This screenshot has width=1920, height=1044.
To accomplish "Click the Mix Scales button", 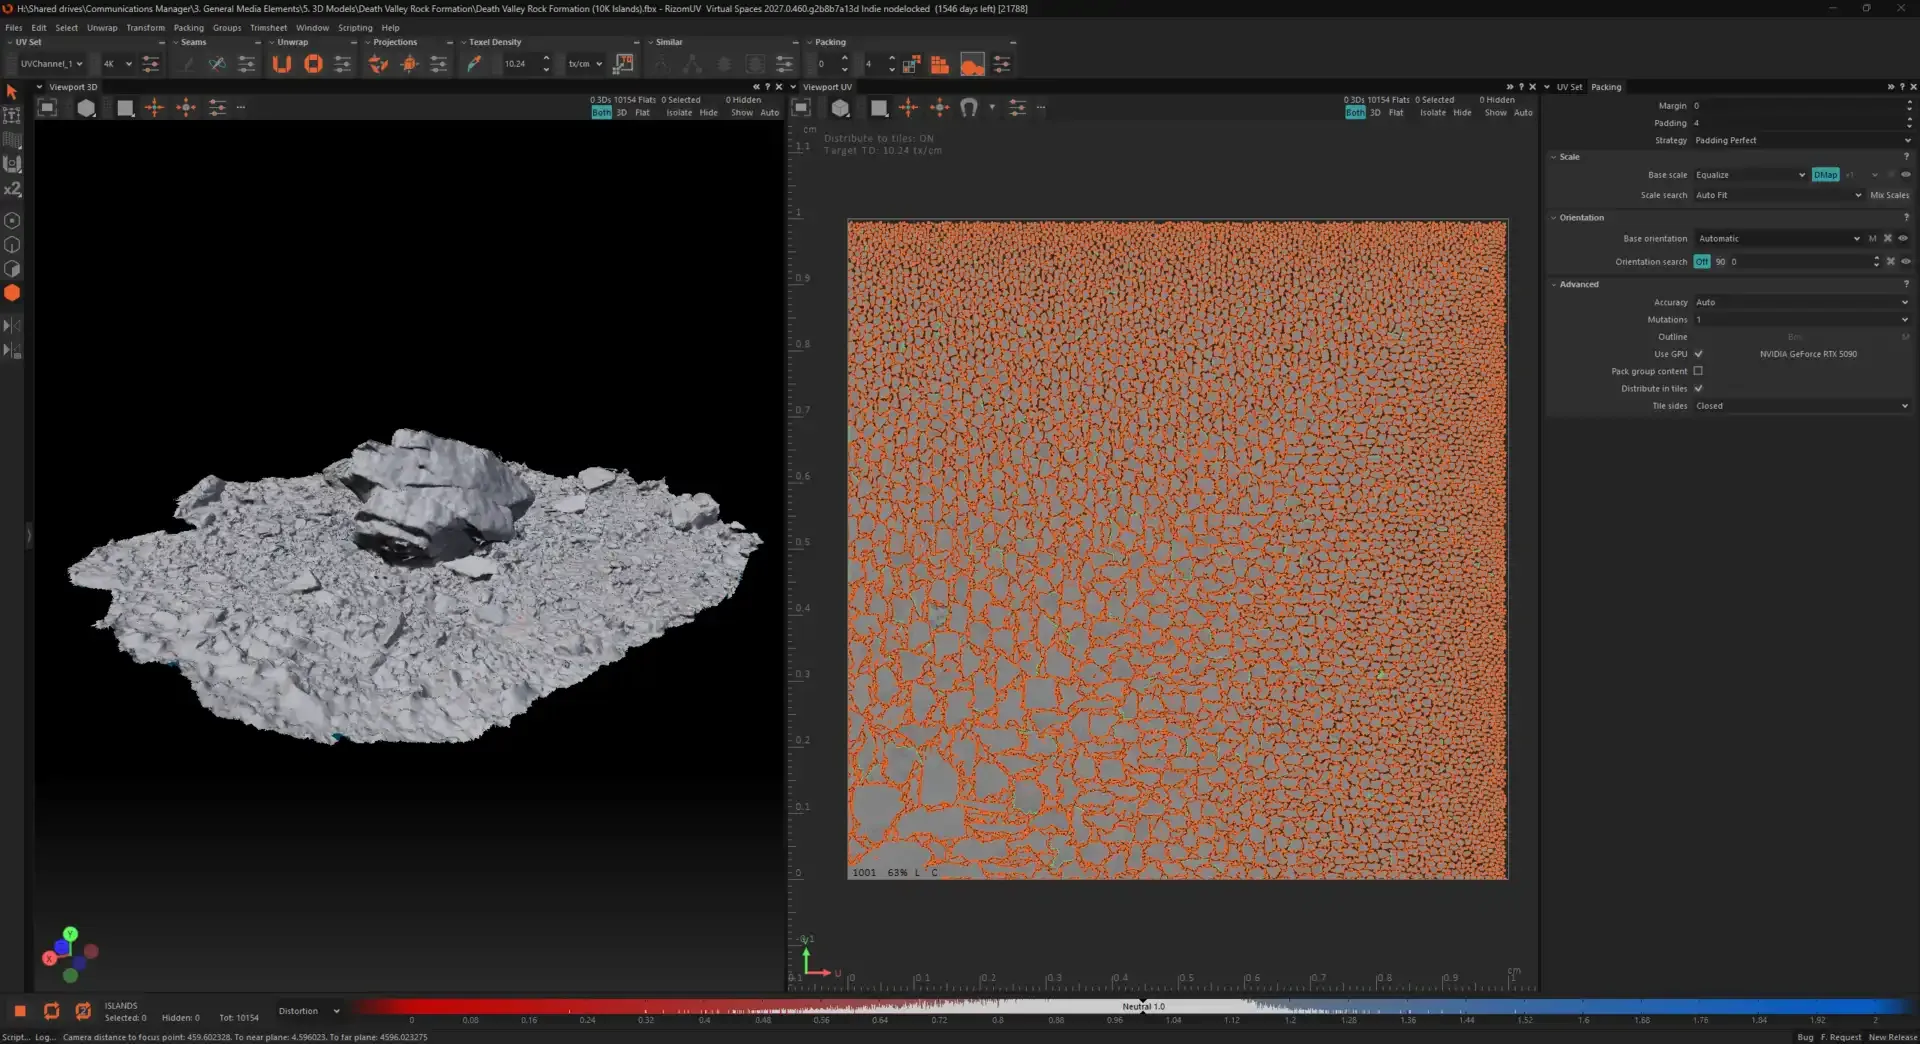I will pyautogui.click(x=1889, y=195).
